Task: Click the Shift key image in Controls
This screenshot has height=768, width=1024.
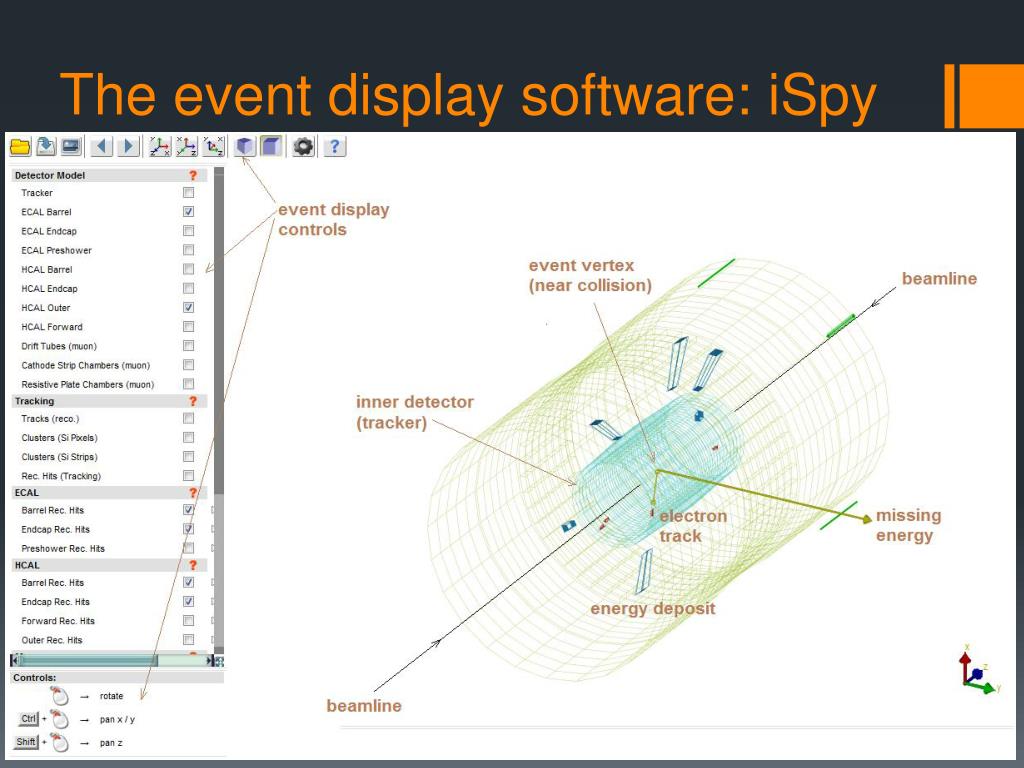Action: click(x=26, y=742)
